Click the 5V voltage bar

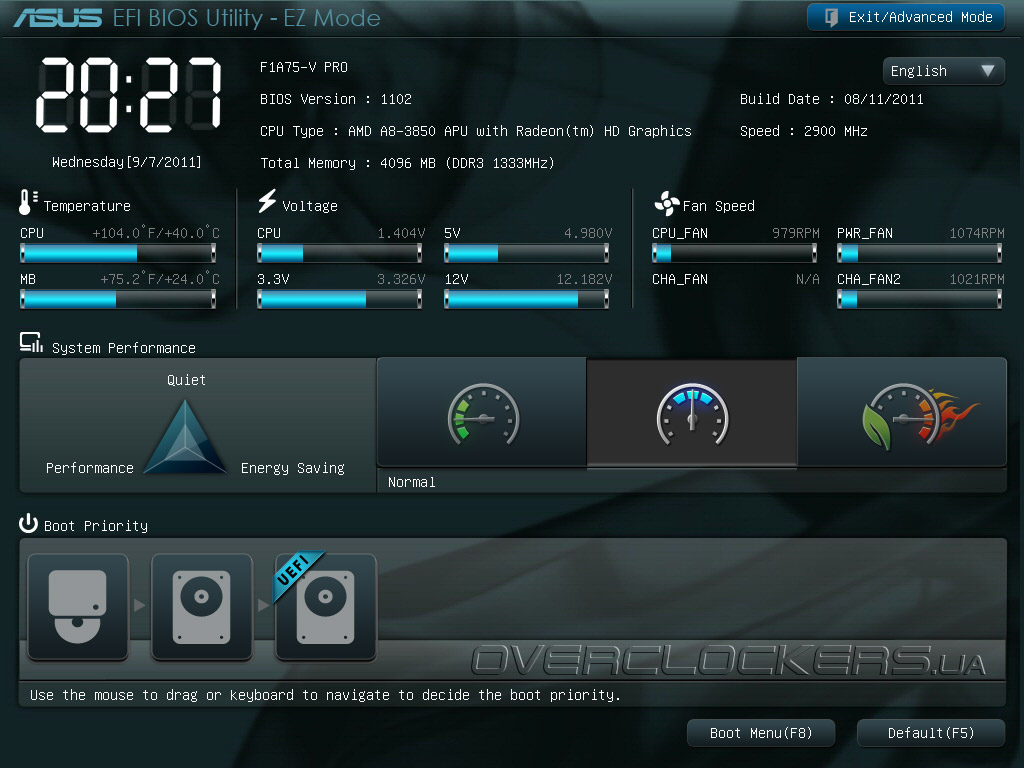pyautogui.click(x=526, y=253)
